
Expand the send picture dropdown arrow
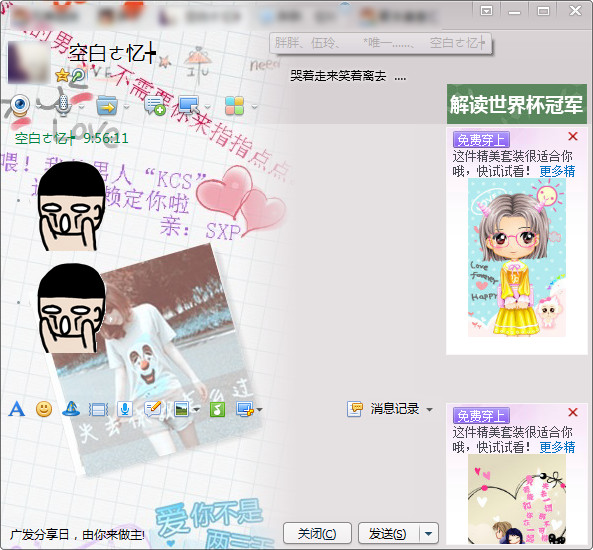197,410
